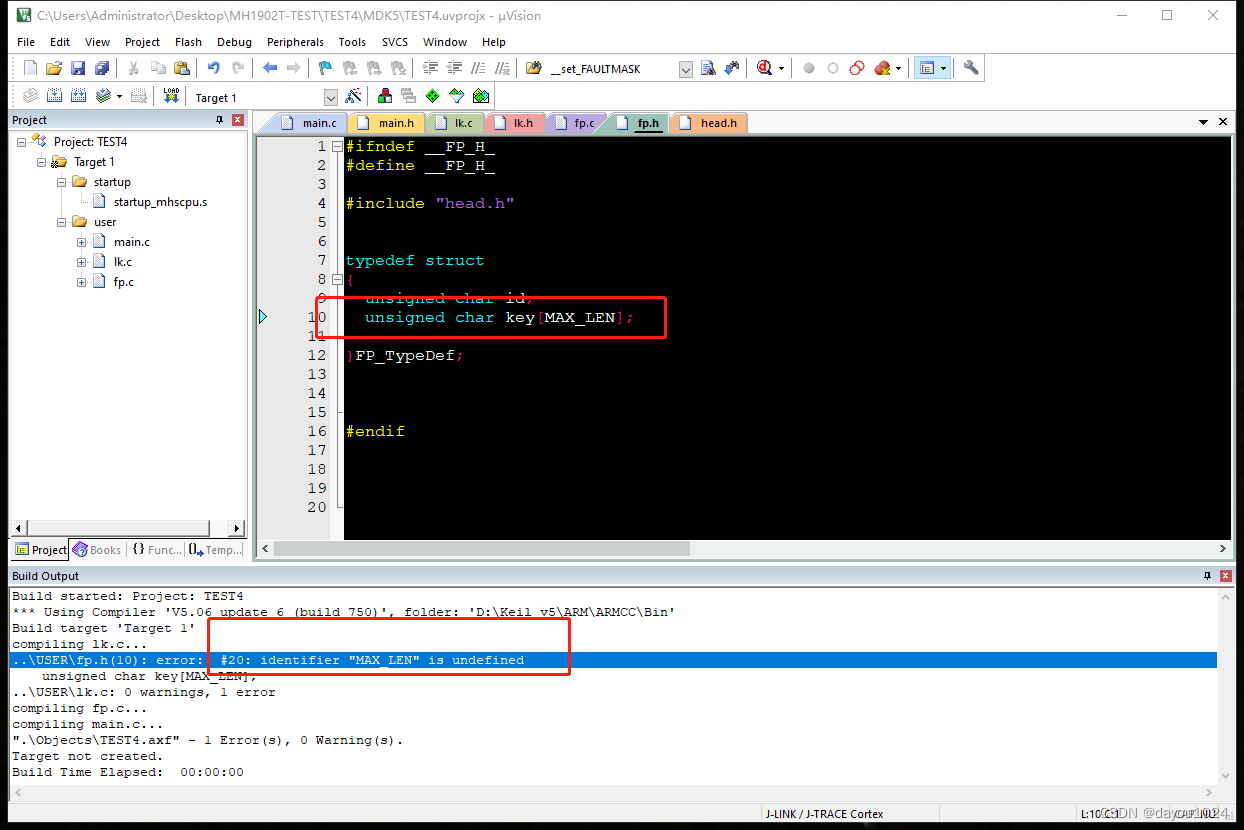
Task: Collapse the Project: TEST4 tree node
Action: [22, 142]
